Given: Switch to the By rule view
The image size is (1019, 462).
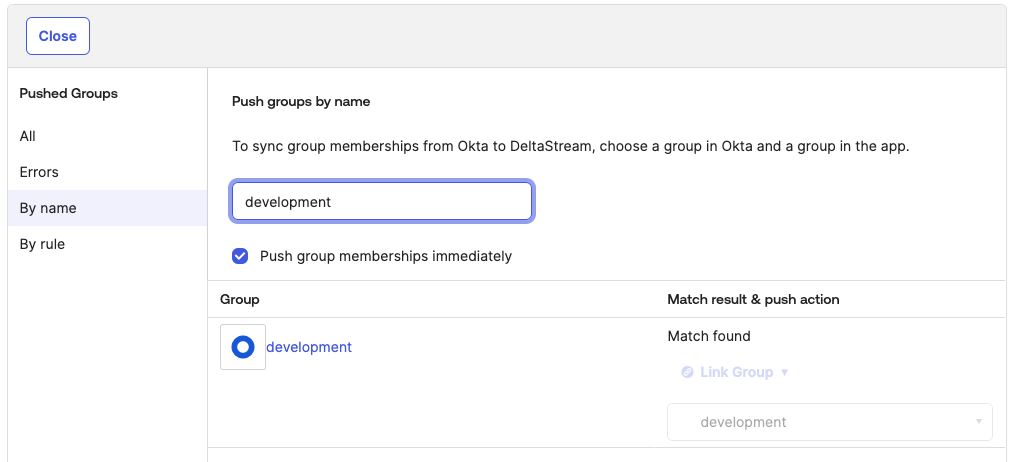Looking at the screenshot, I should click(x=42, y=244).
